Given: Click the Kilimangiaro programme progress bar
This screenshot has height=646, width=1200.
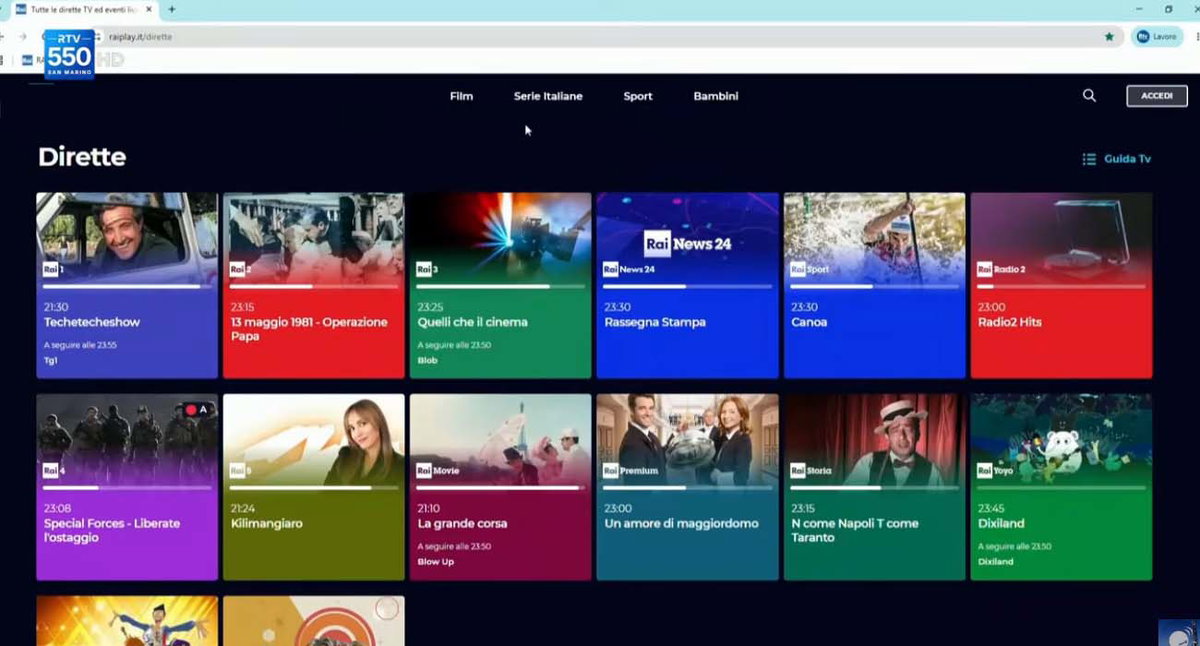Looking at the screenshot, I should point(314,488).
